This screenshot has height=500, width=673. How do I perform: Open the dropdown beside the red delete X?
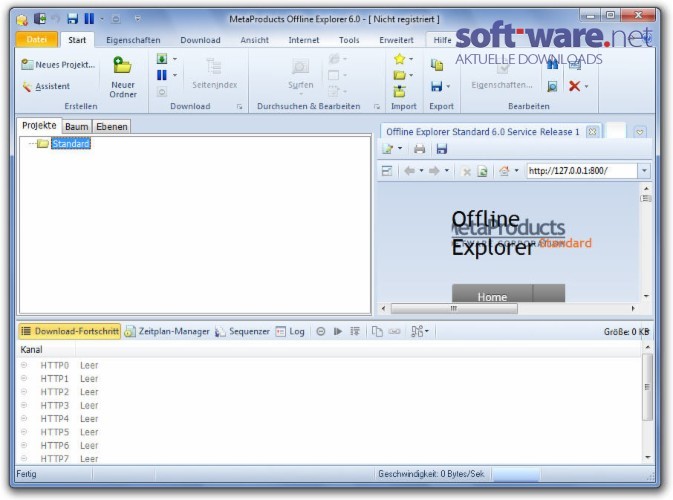[586, 86]
